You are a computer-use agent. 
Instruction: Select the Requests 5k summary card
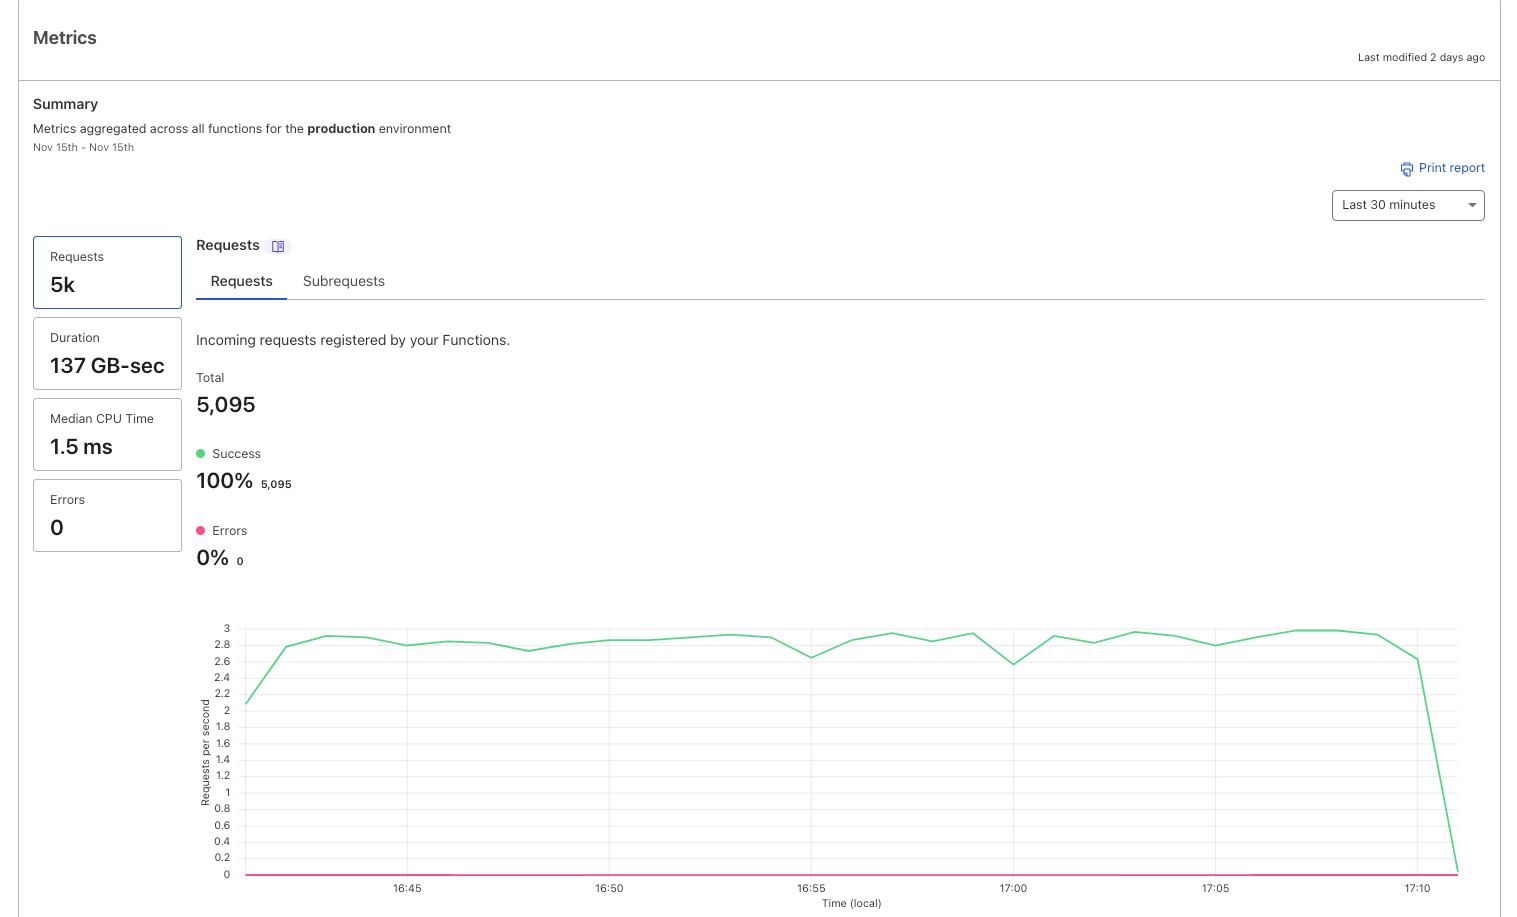[107, 272]
